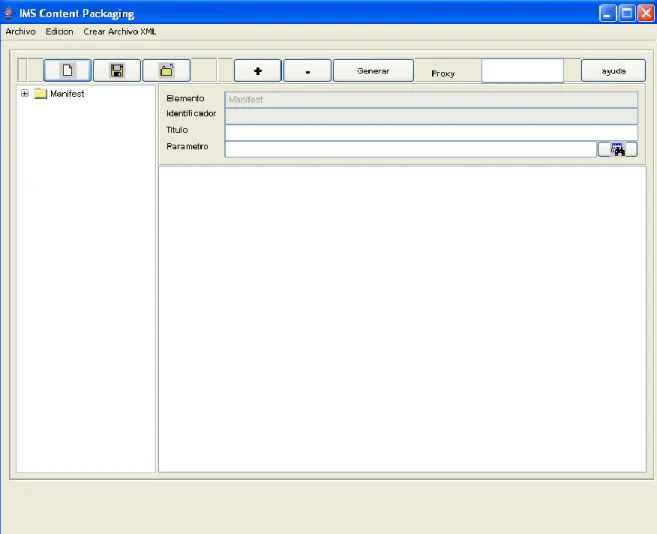Click the ayuda help button
The image size is (657, 534).
tap(613, 71)
